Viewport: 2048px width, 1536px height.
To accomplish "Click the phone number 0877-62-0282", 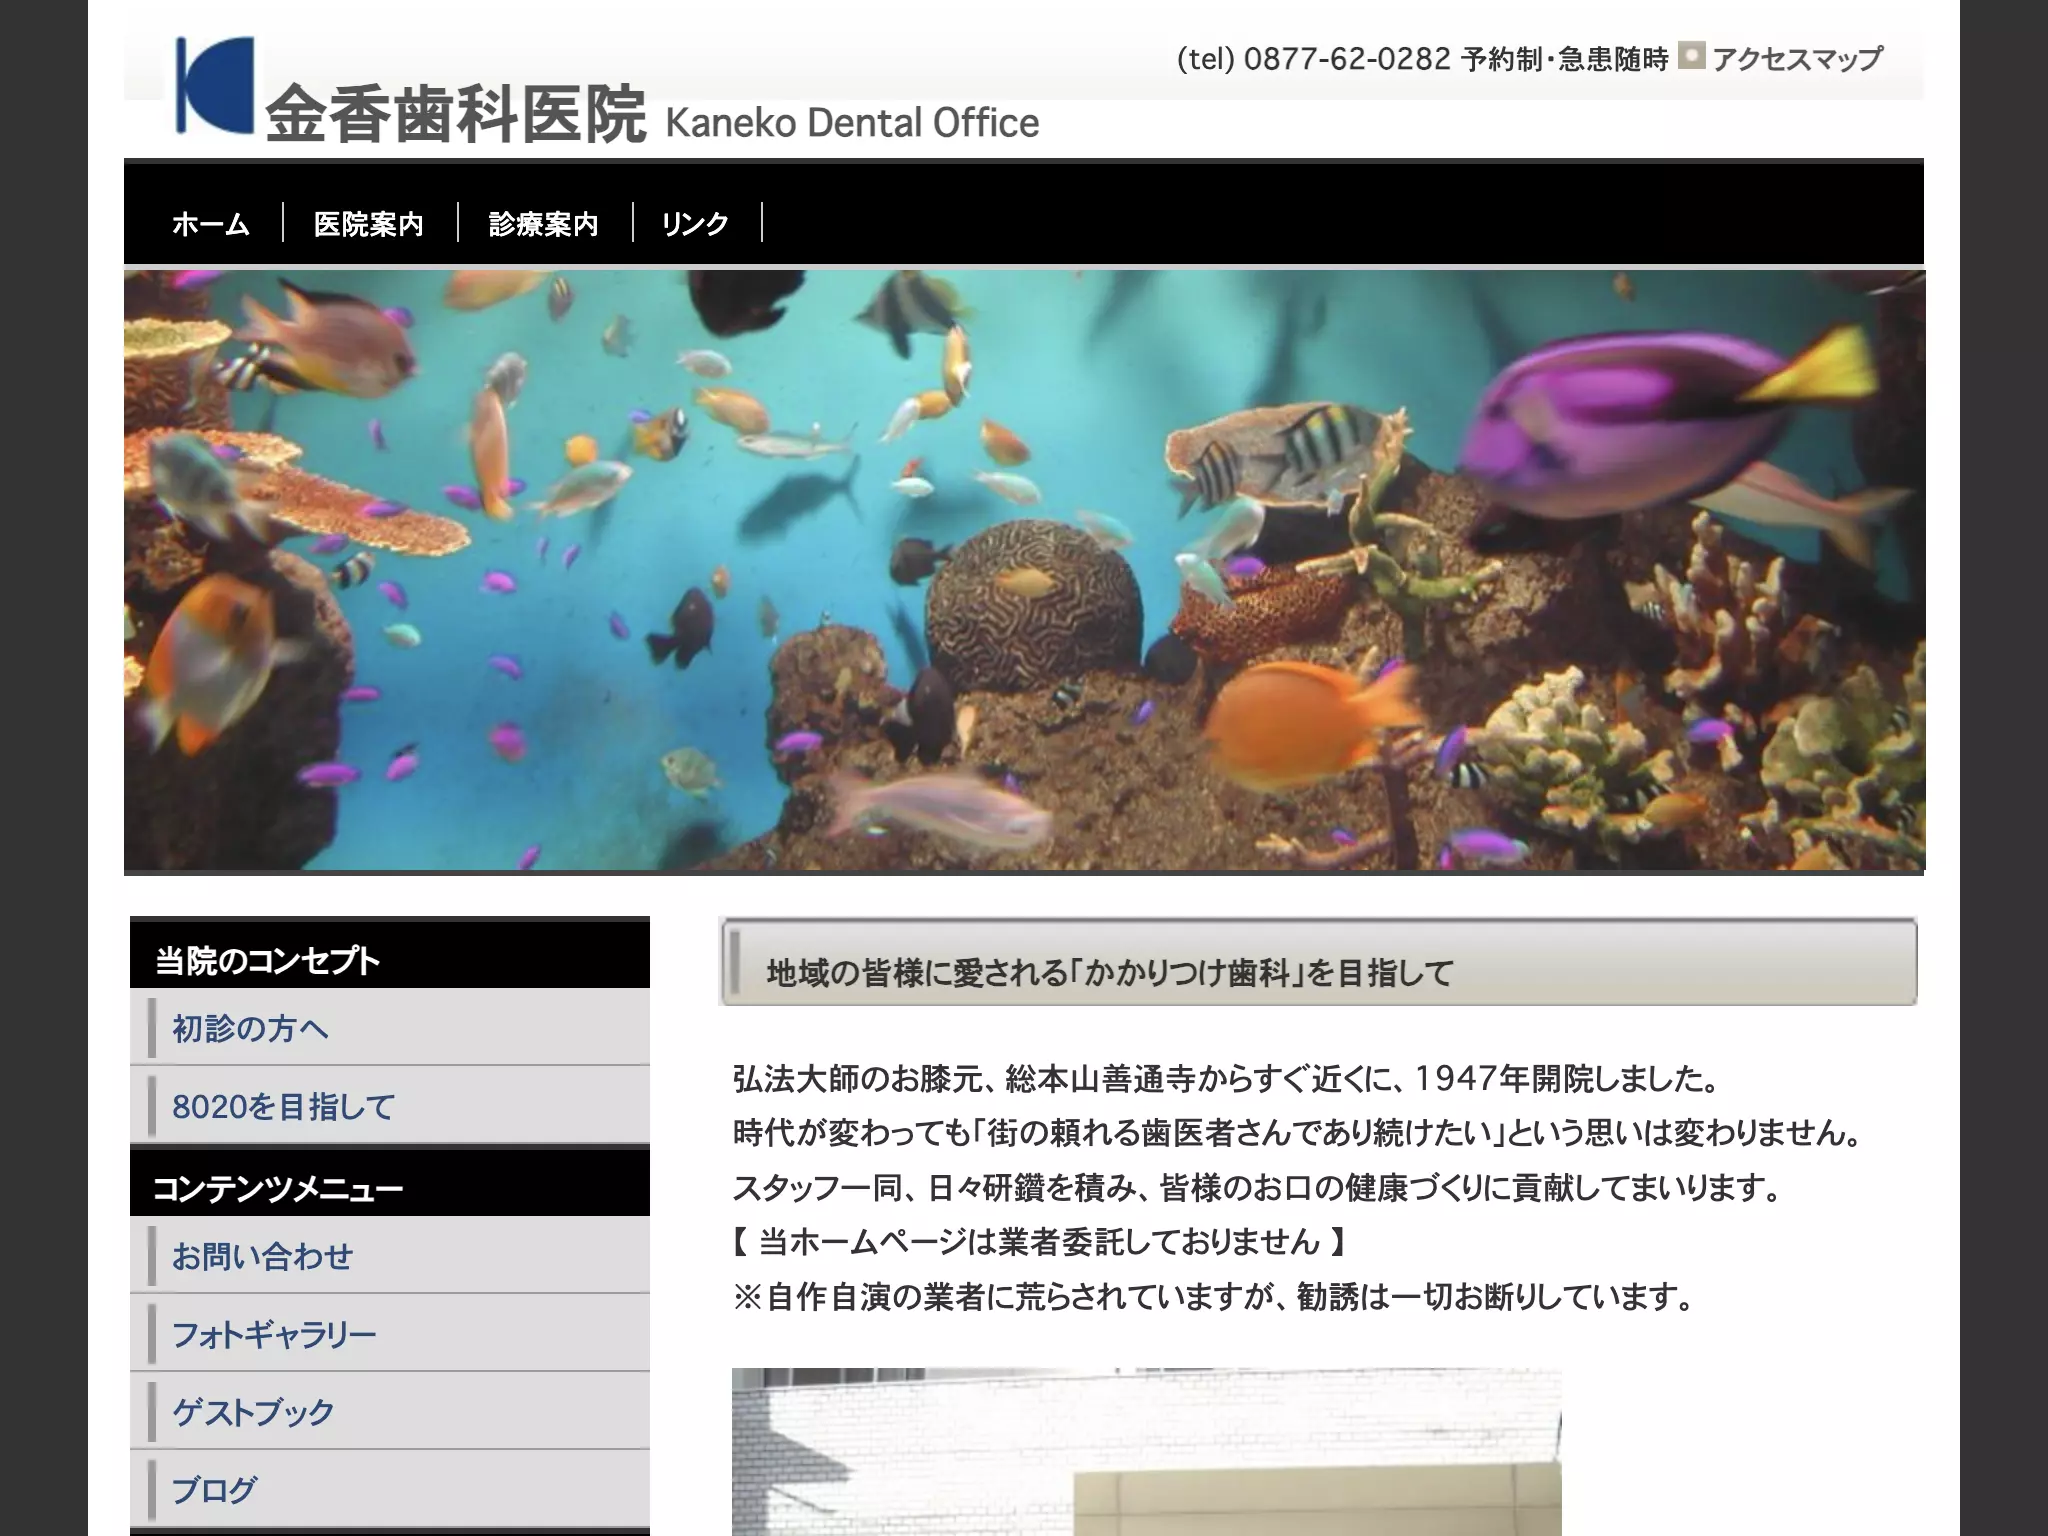I will [1346, 59].
